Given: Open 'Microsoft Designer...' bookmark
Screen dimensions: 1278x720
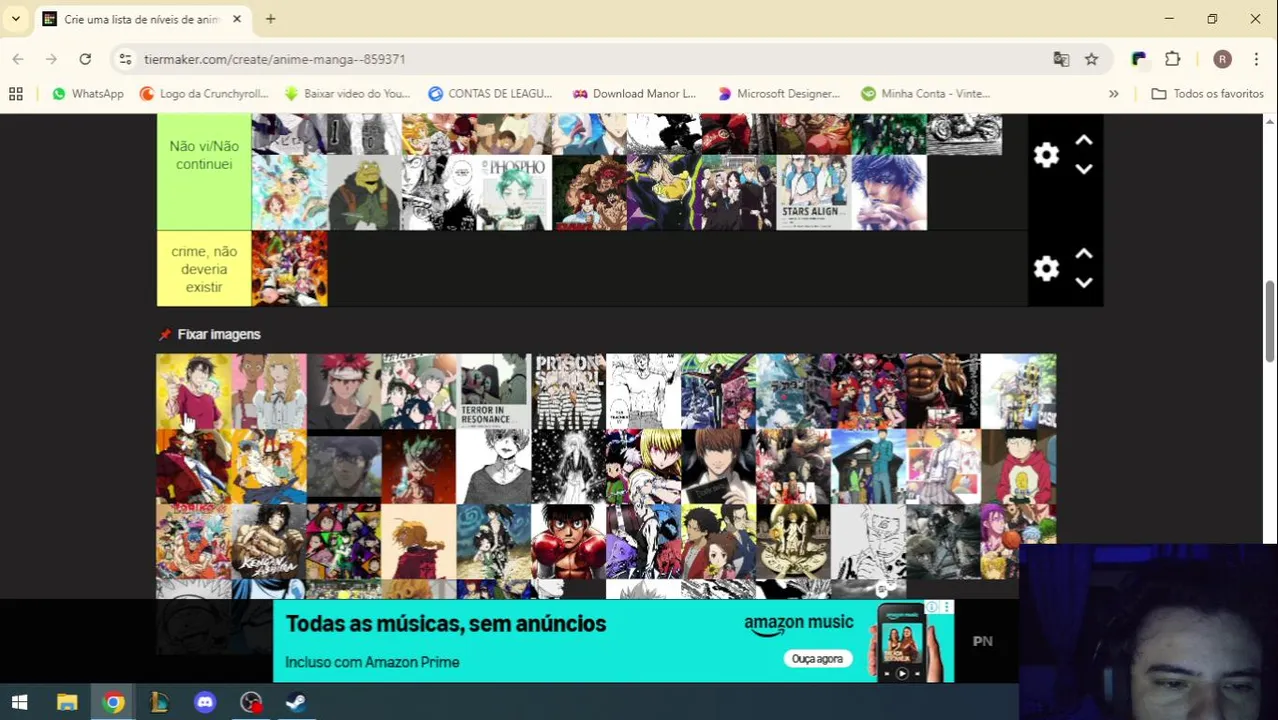Looking at the screenshot, I should point(779,93).
